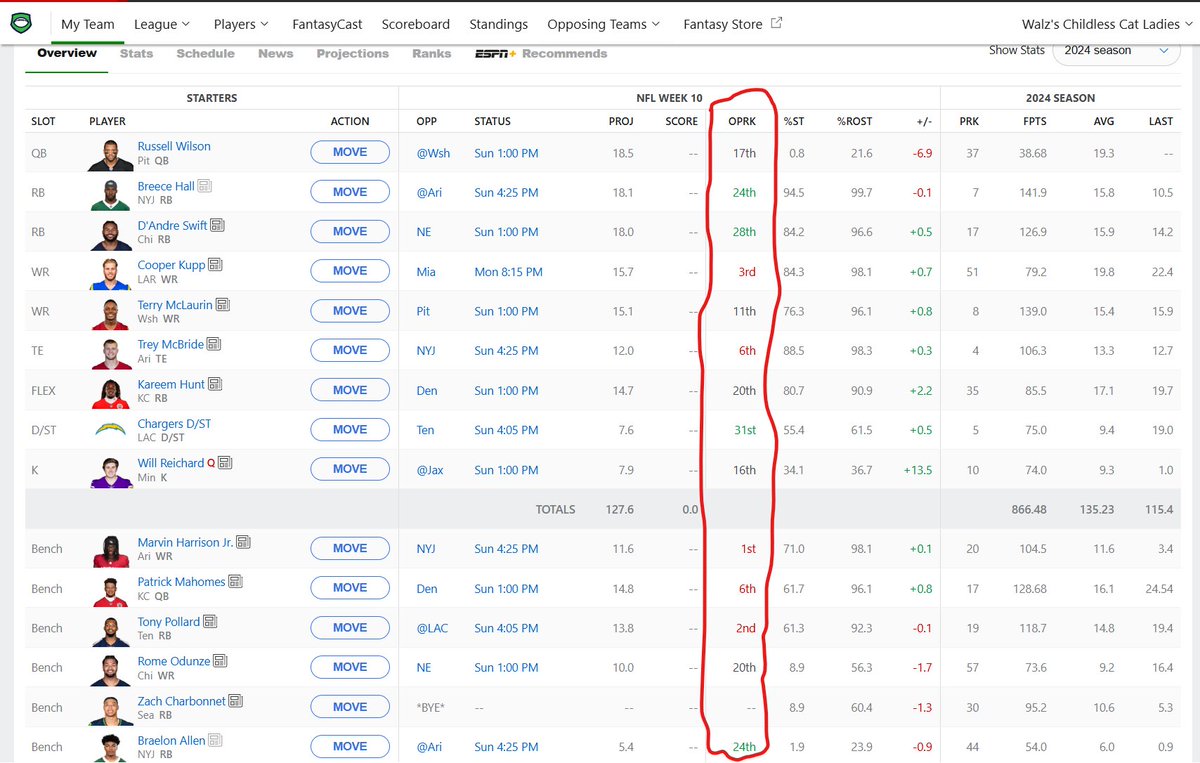Click the Chargers D/ST team logo

tap(110, 430)
